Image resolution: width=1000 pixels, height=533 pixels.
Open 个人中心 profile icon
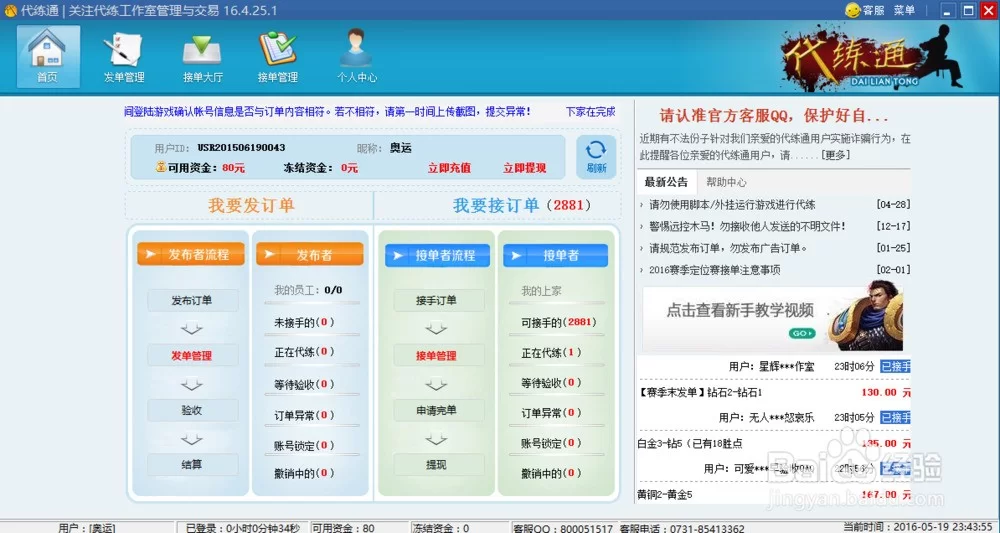(x=356, y=55)
